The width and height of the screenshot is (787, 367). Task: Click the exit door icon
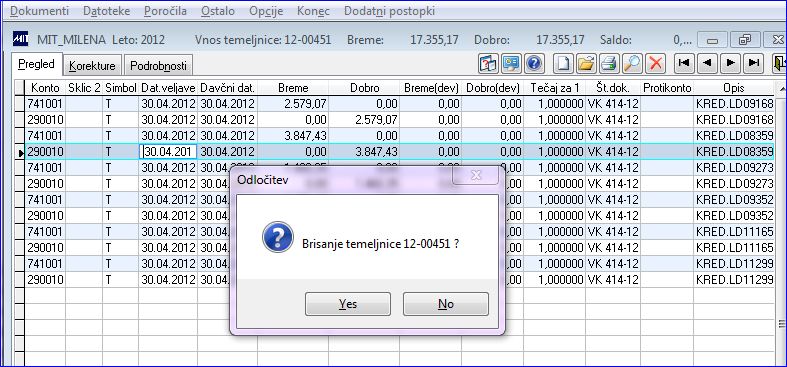point(779,63)
